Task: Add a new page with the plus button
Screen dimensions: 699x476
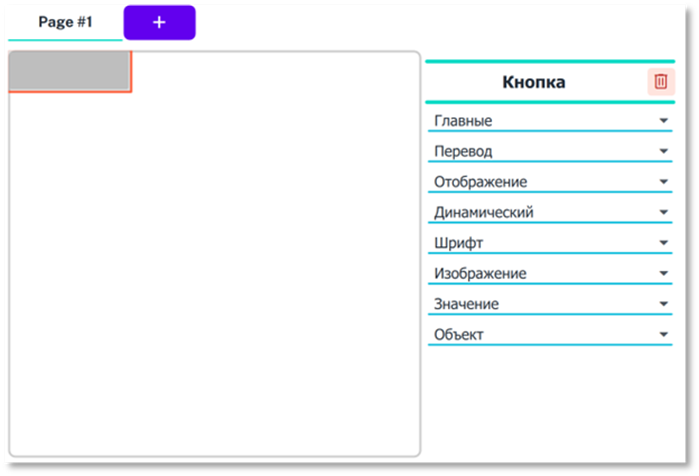Action: (159, 22)
